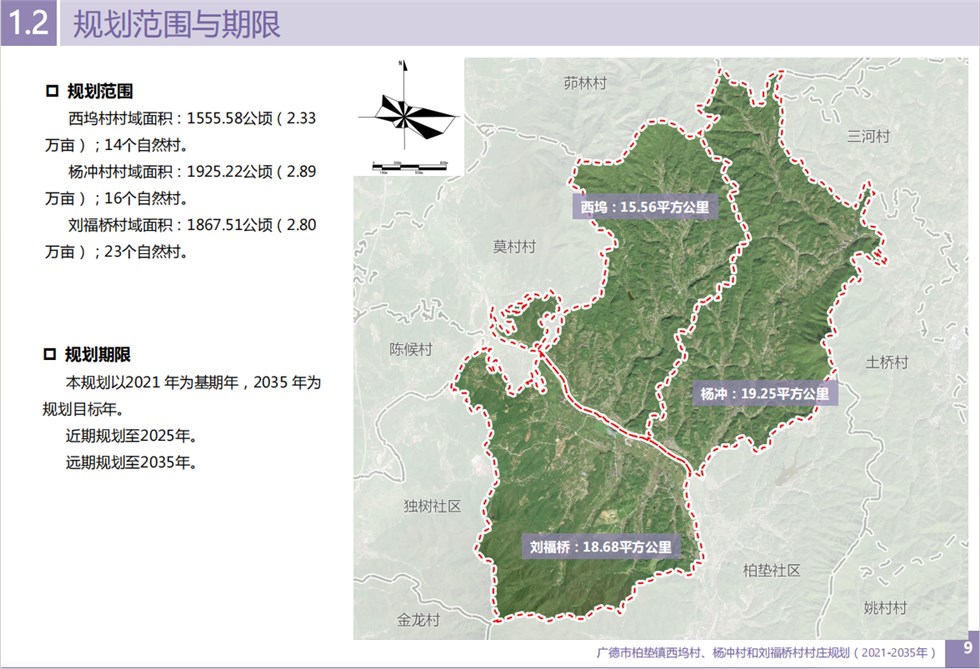
Task: Click the 1.2 section number box
Action: 27,23
